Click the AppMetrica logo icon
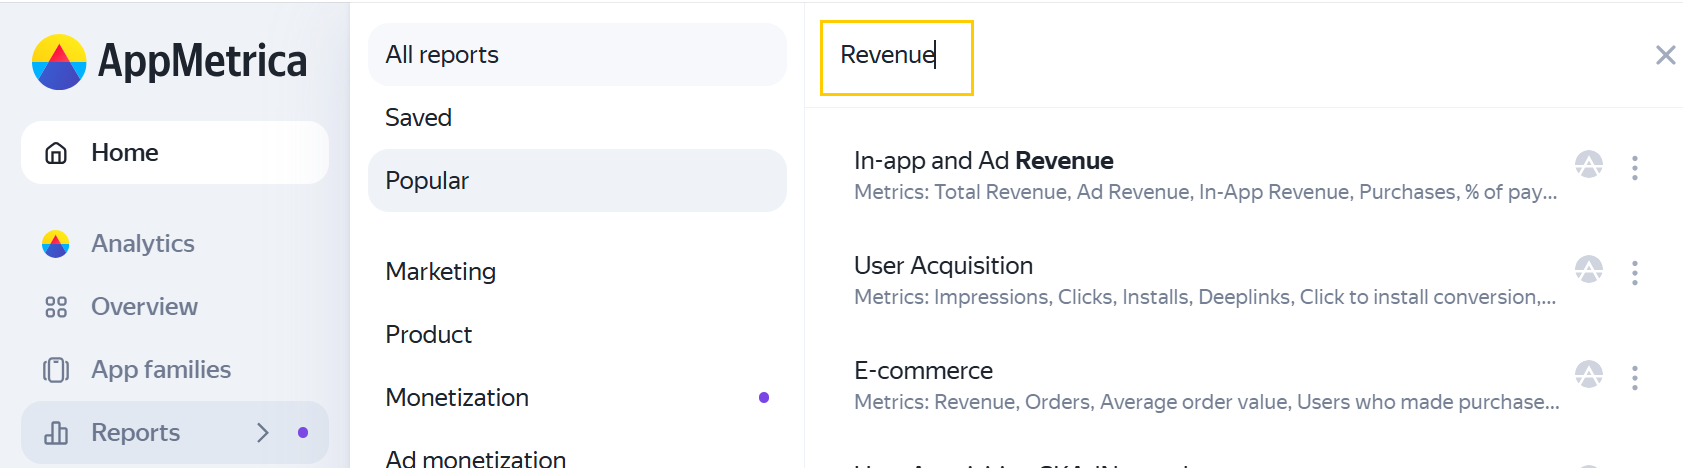Viewport: 1683px width, 468px height. coord(59,62)
